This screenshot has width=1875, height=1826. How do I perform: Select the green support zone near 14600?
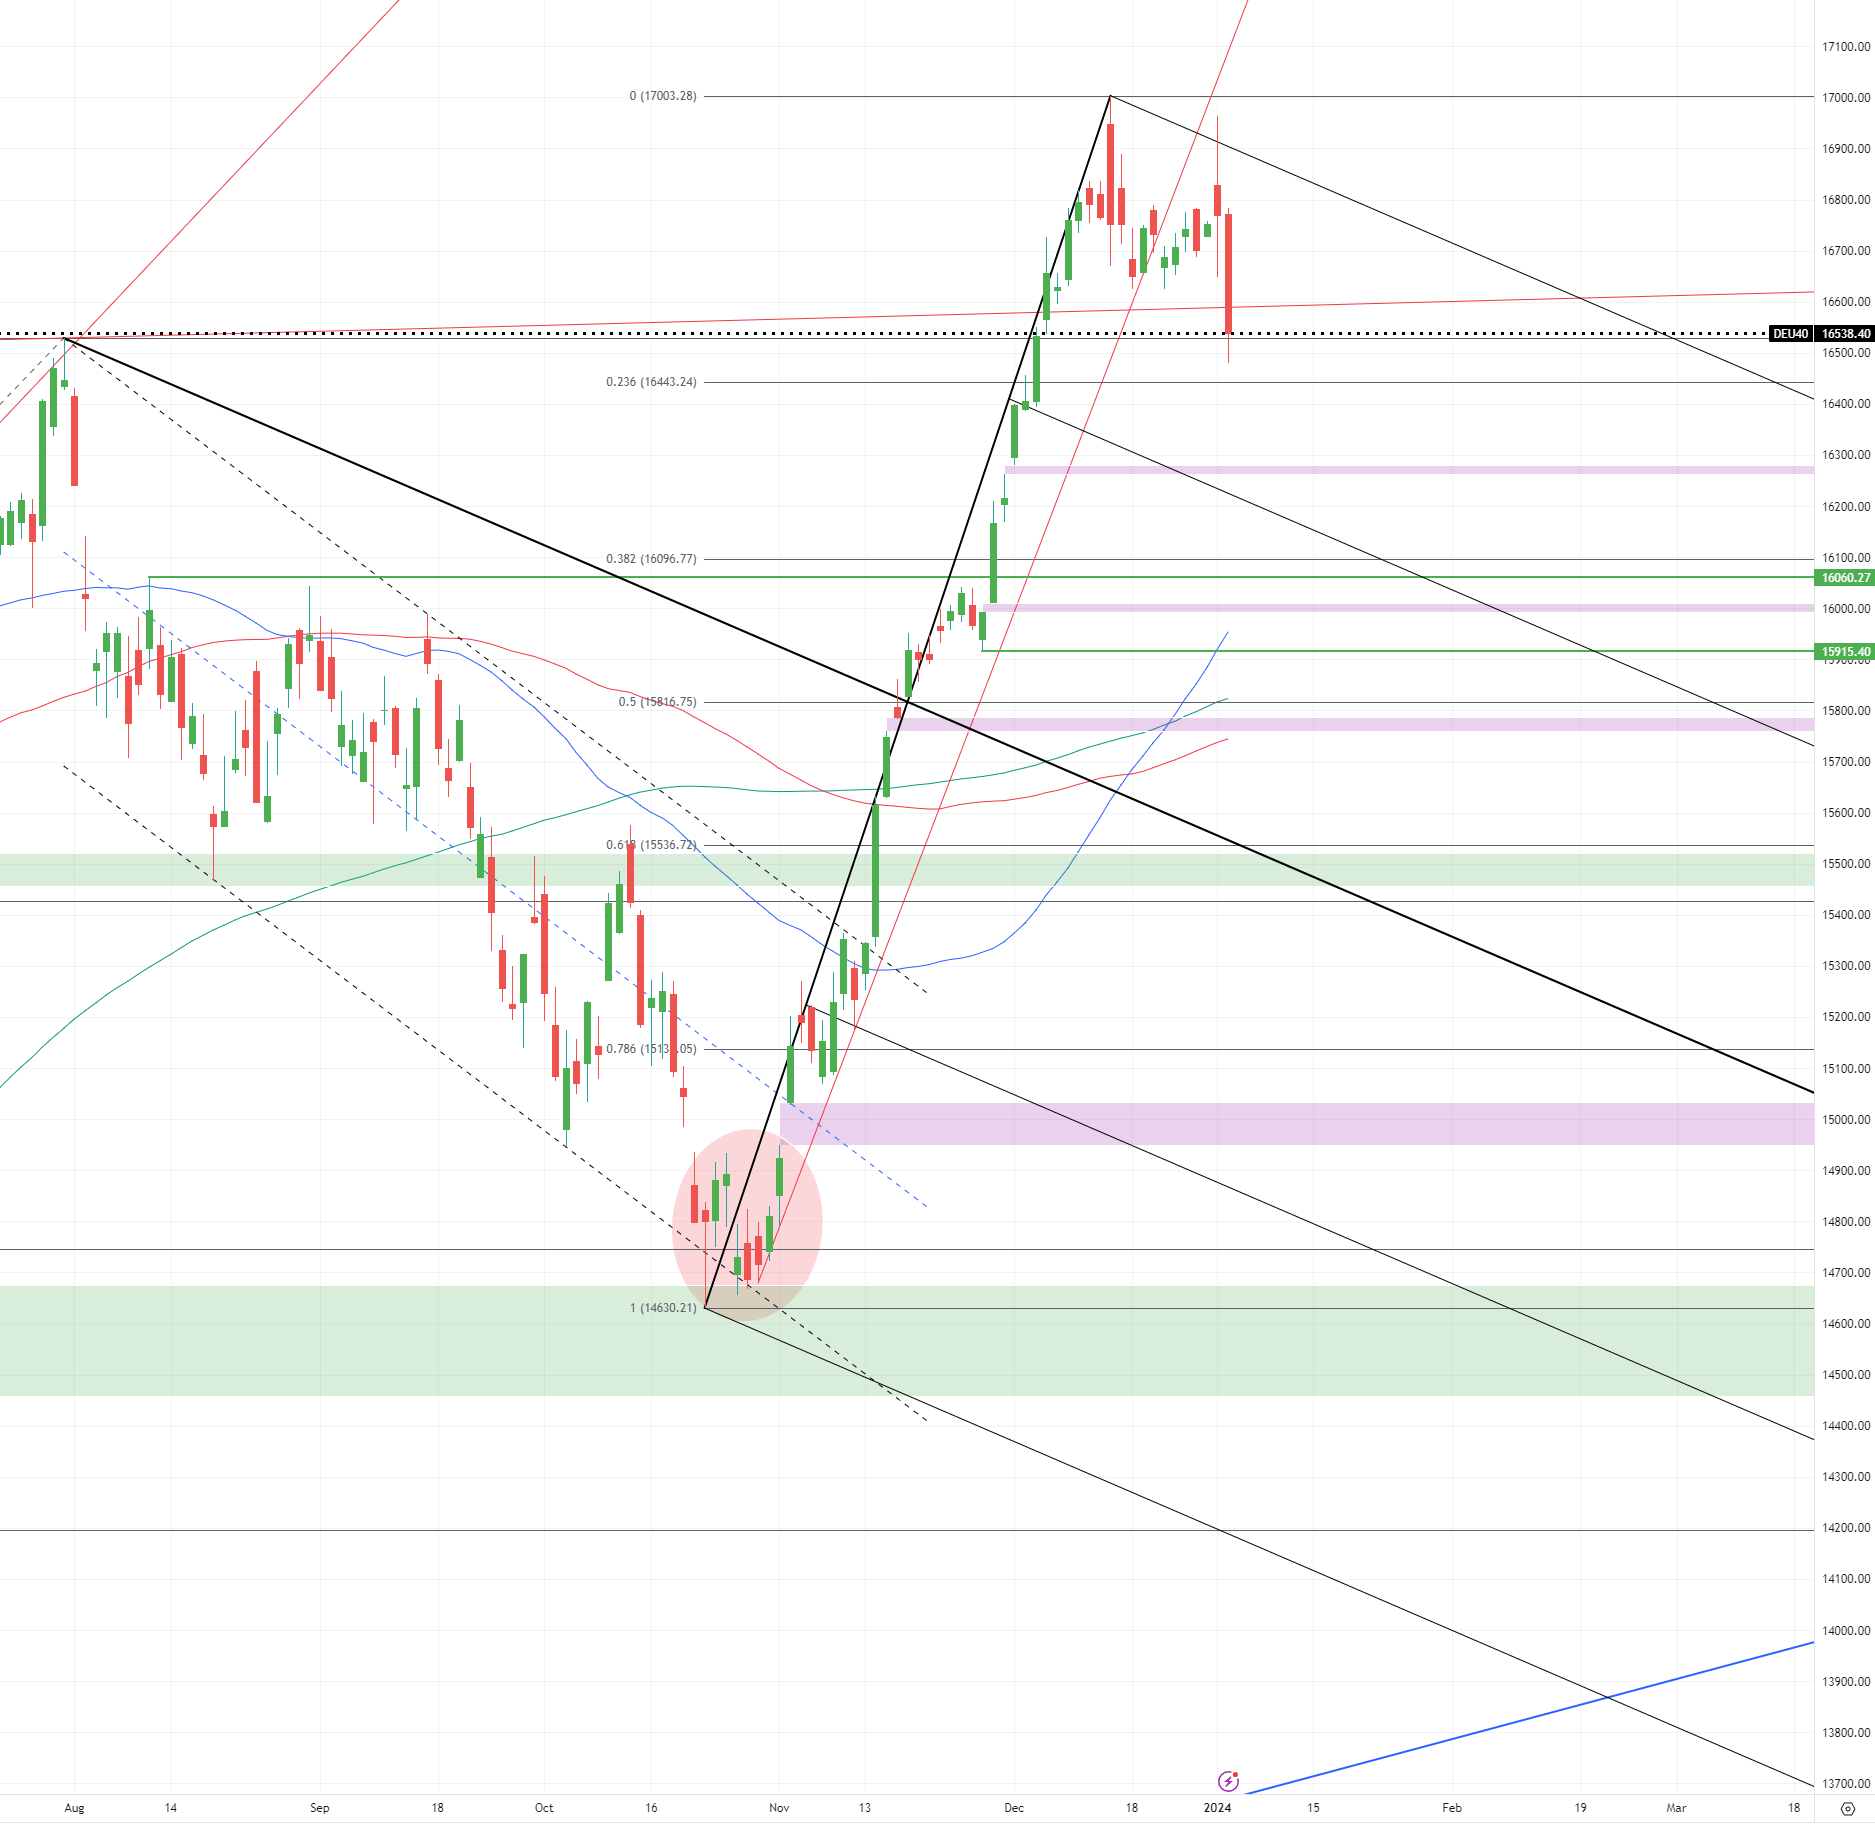pos(907,1341)
